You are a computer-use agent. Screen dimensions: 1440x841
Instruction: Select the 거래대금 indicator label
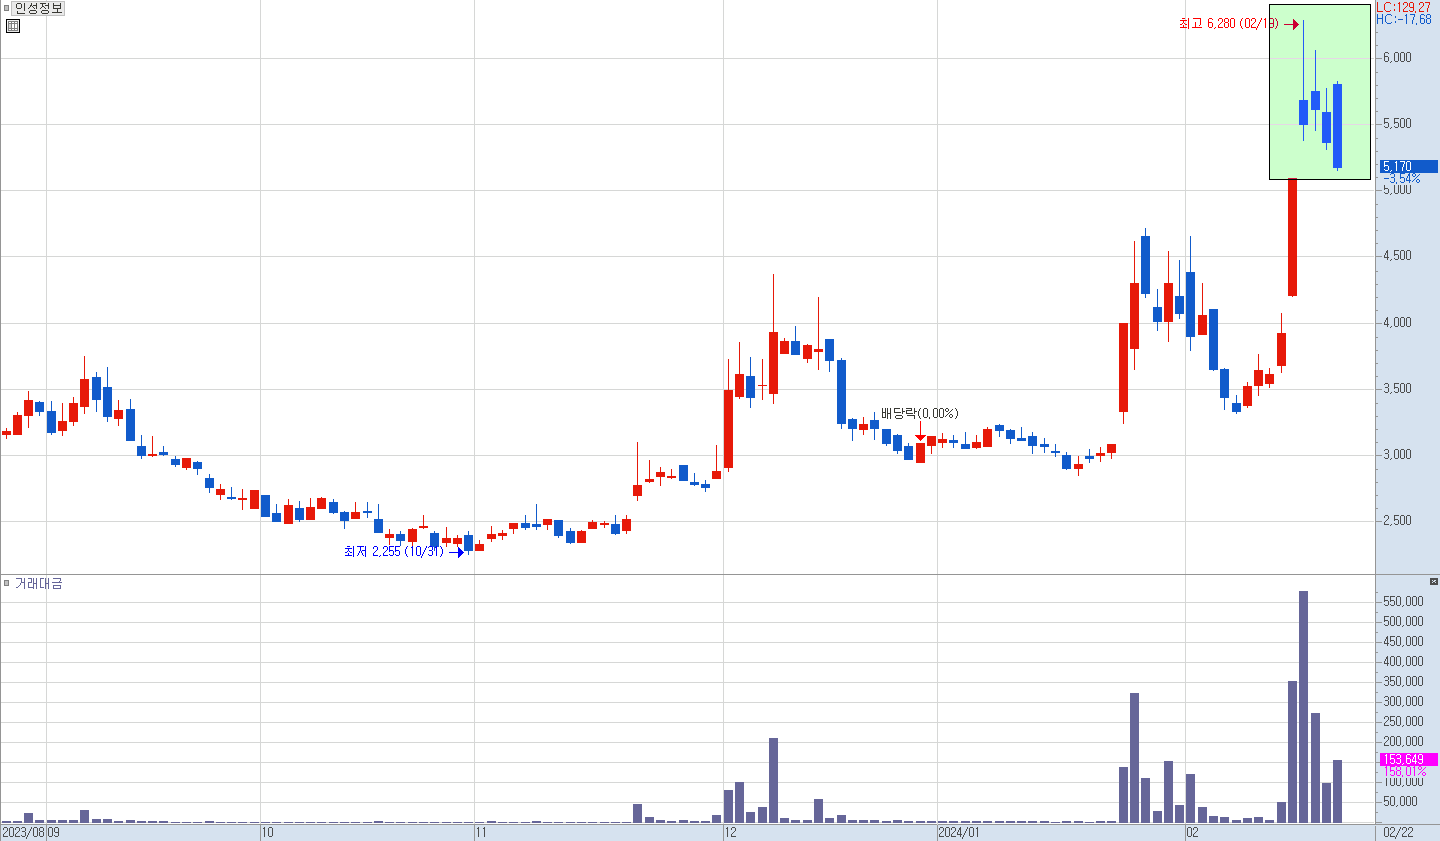[38, 583]
